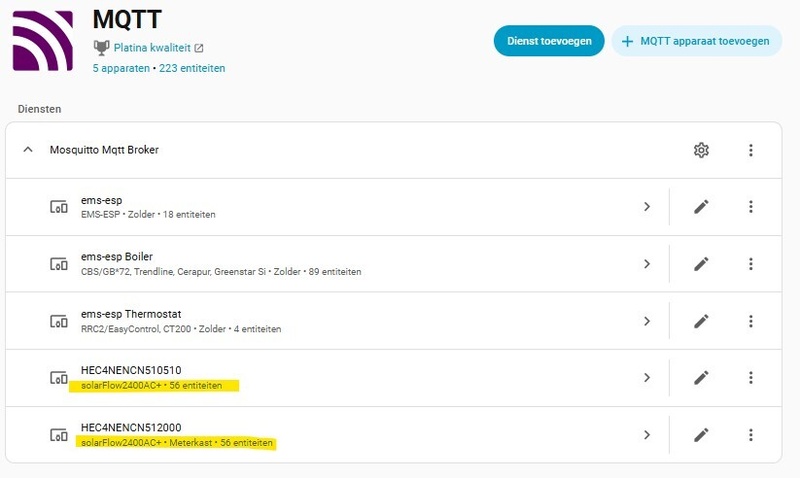The image size is (800, 478).
Task: Open the 223 entiteiten link
Action: tap(192, 68)
